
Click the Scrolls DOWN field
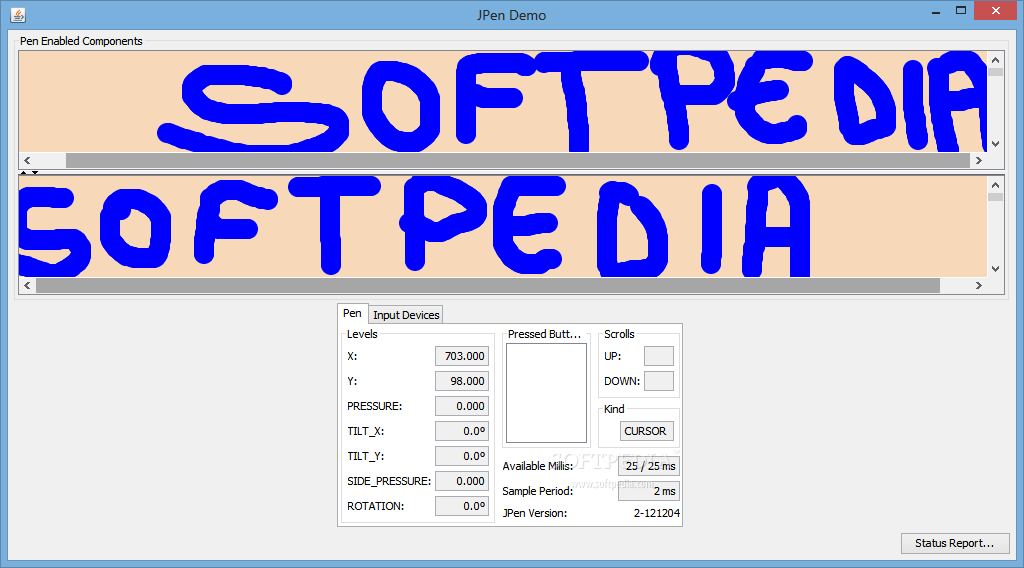coord(658,381)
